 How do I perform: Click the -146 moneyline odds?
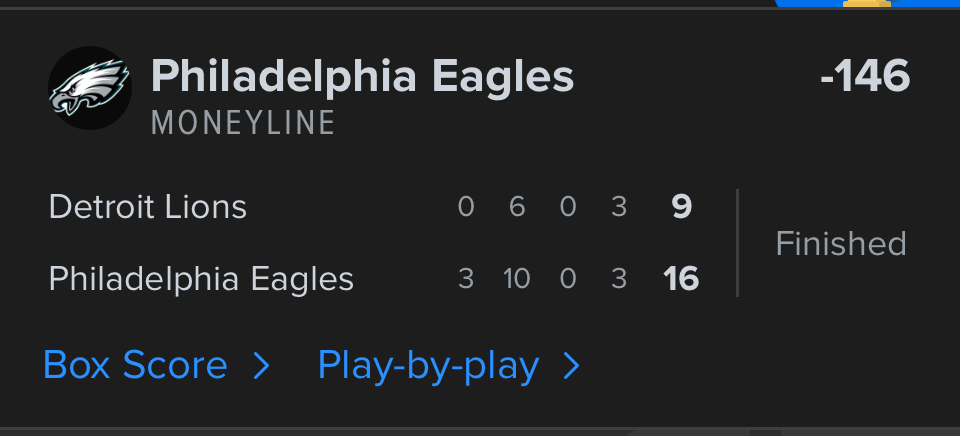(864, 77)
